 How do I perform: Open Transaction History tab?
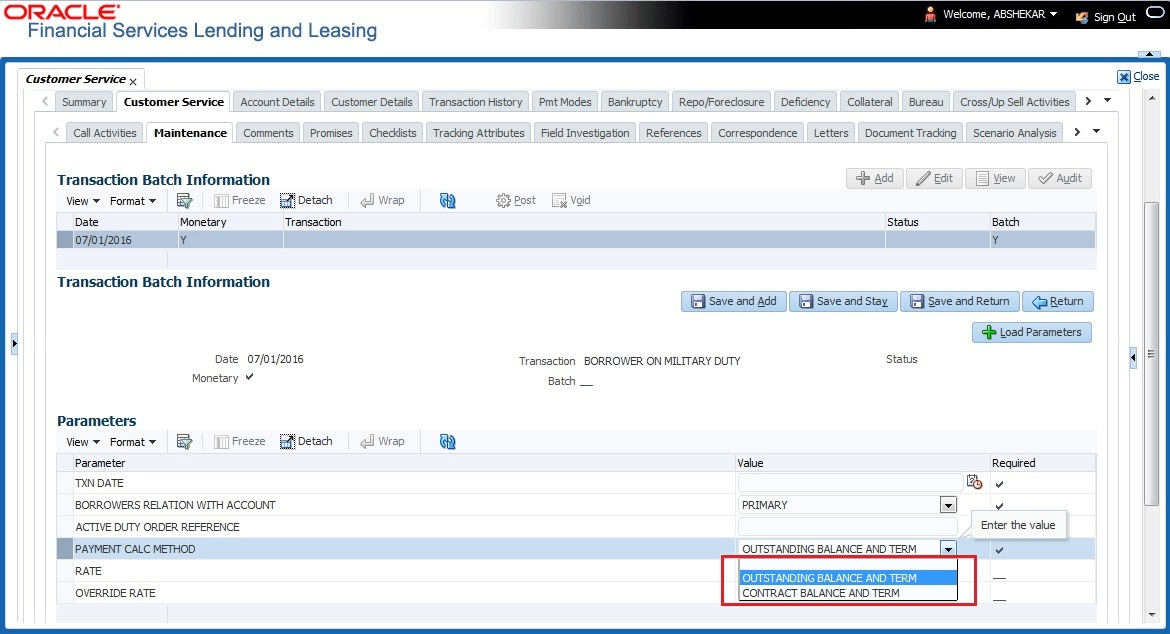(x=475, y=102)
